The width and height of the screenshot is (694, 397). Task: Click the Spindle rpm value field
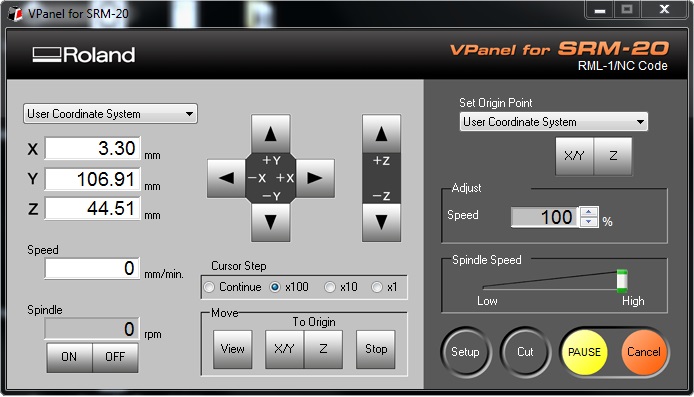[x=92, y=329]
